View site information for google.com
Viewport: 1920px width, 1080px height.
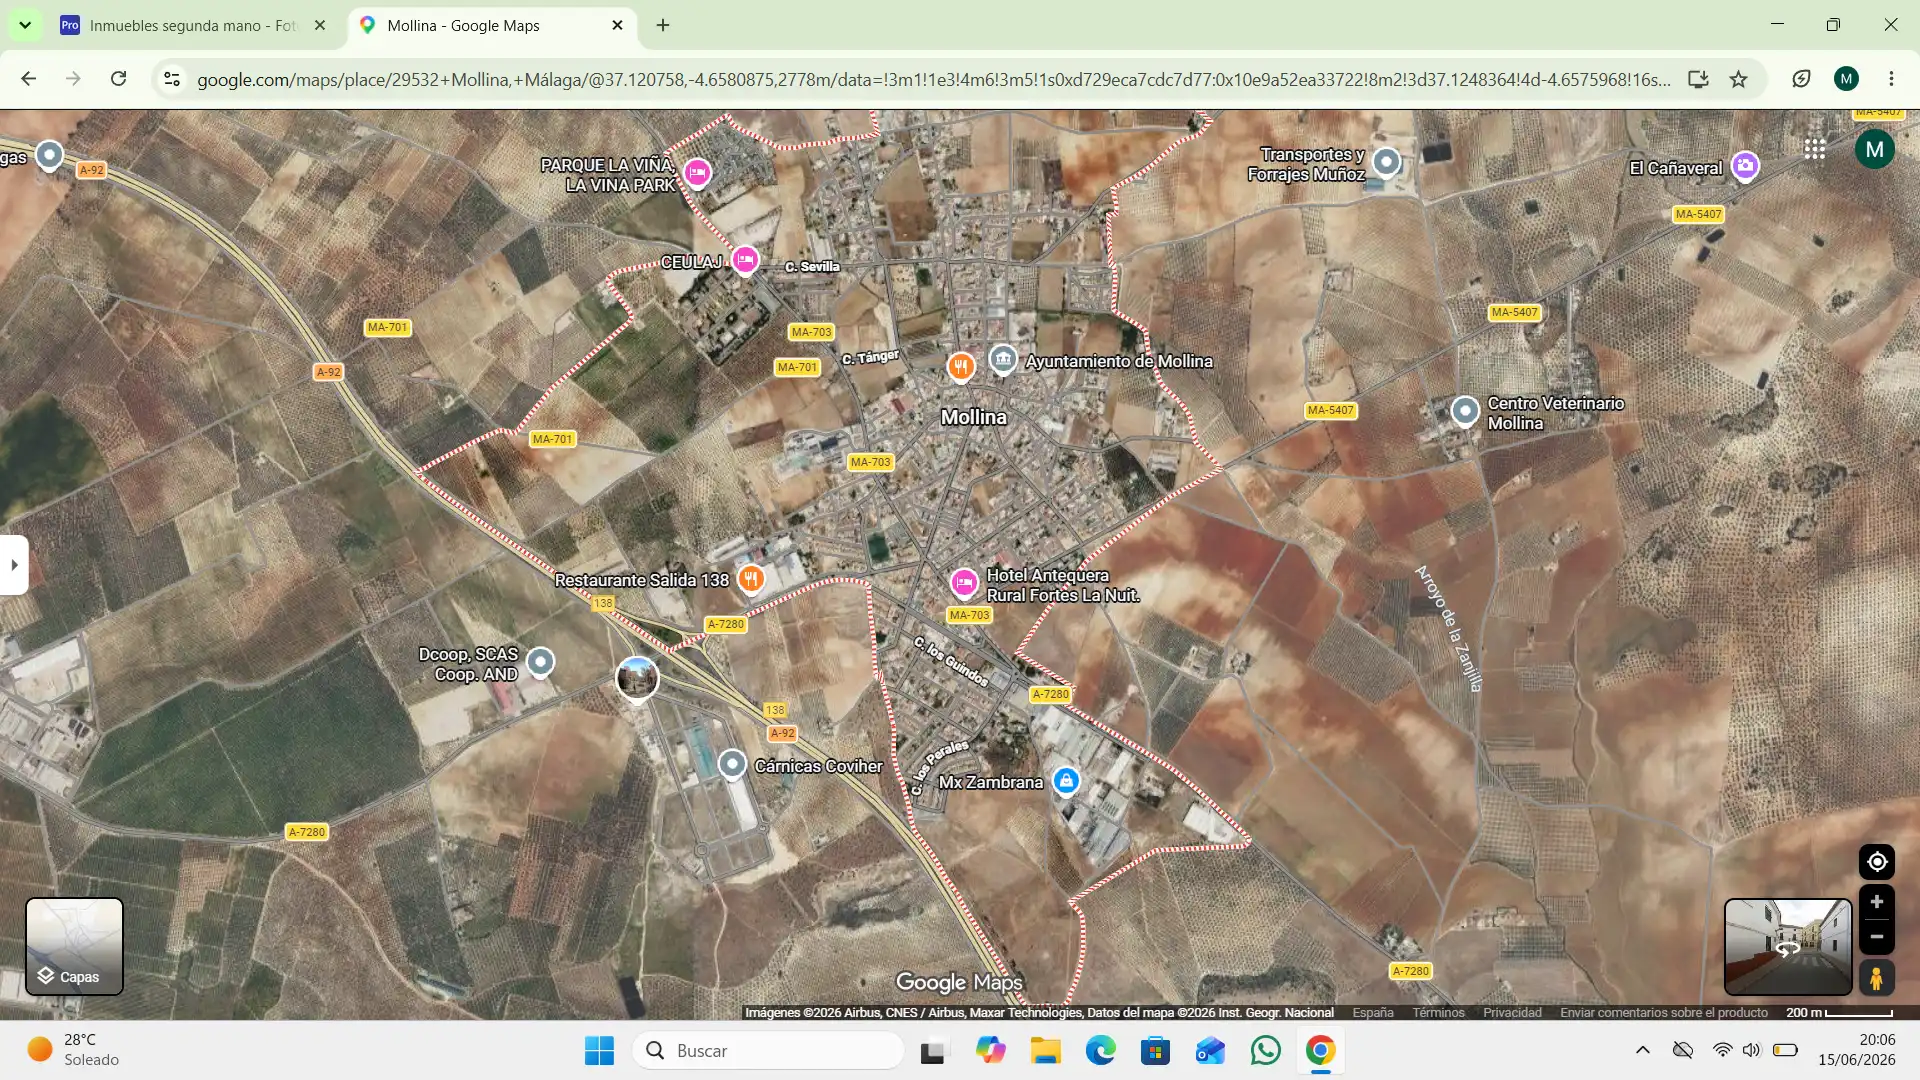coord(172,79)
